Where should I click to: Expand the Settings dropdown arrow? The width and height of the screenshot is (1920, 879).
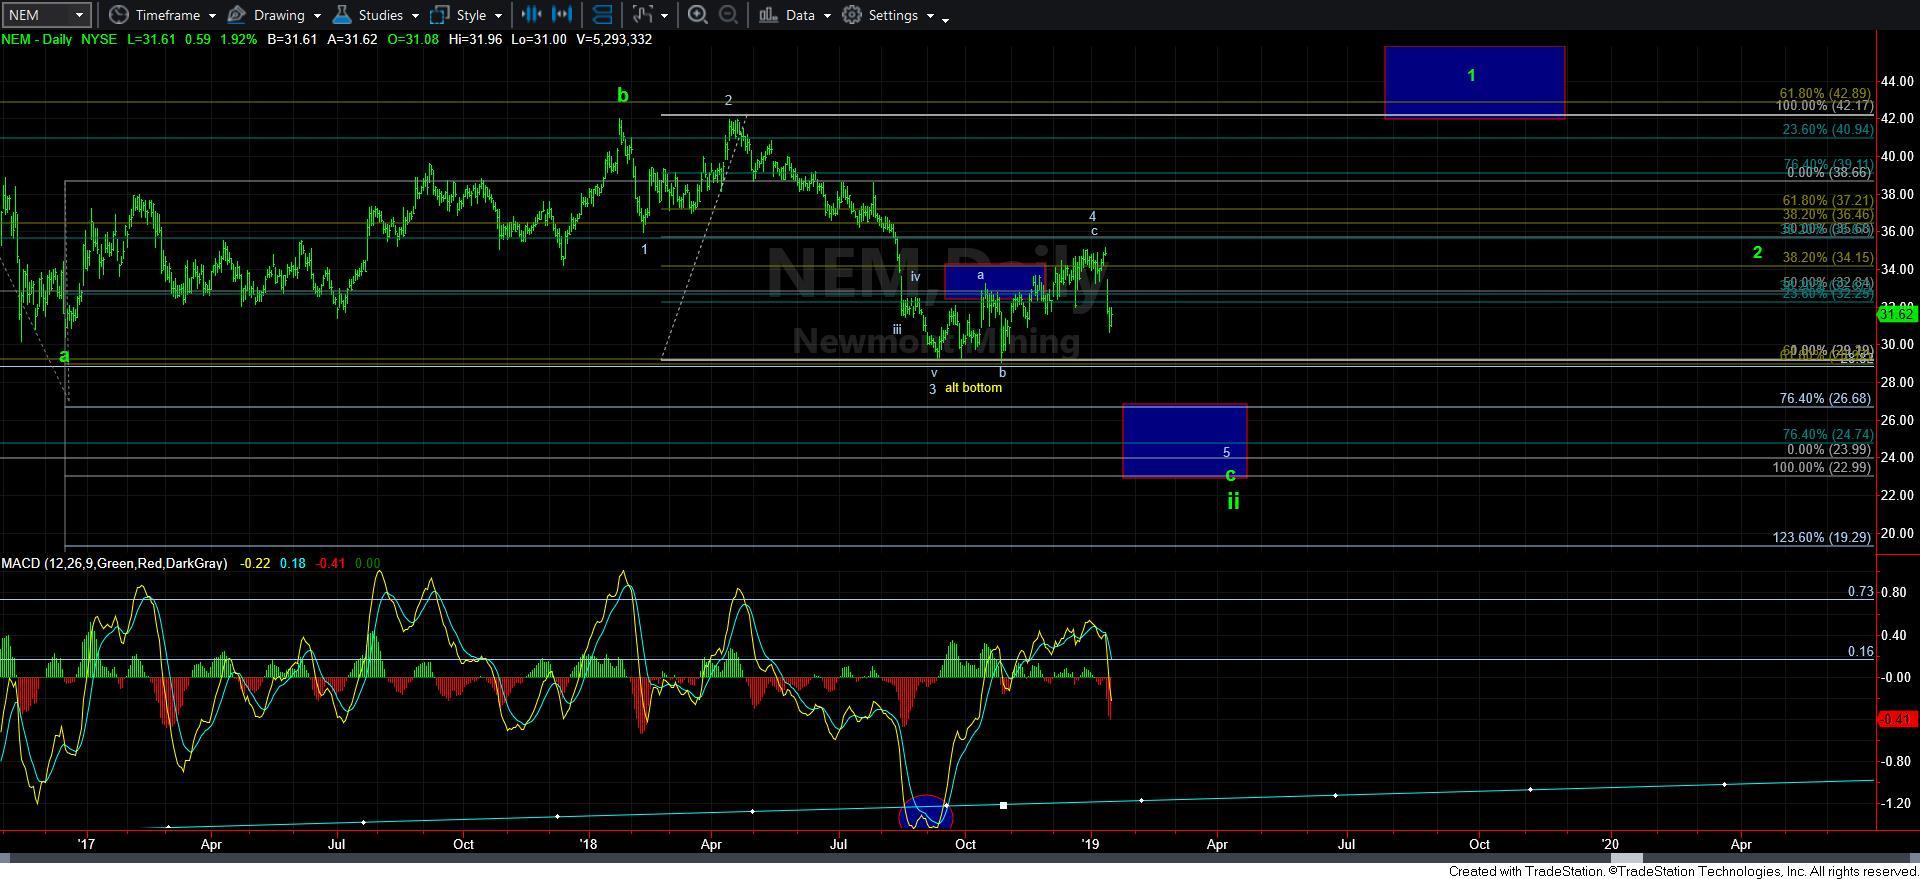tap(930, 16)
